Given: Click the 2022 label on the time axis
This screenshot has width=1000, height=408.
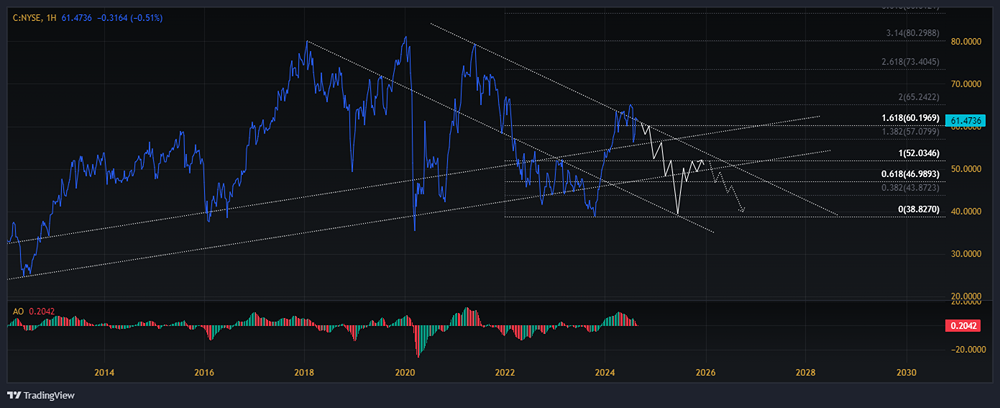Looking at the screenshot, I should point(505,372).
